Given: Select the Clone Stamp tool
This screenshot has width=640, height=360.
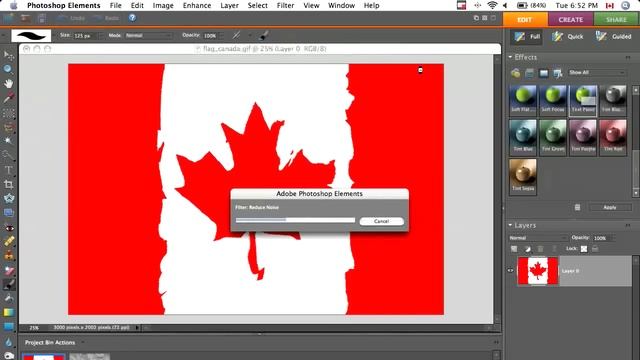Looking at the screenshot, I should tap(8, 256).
